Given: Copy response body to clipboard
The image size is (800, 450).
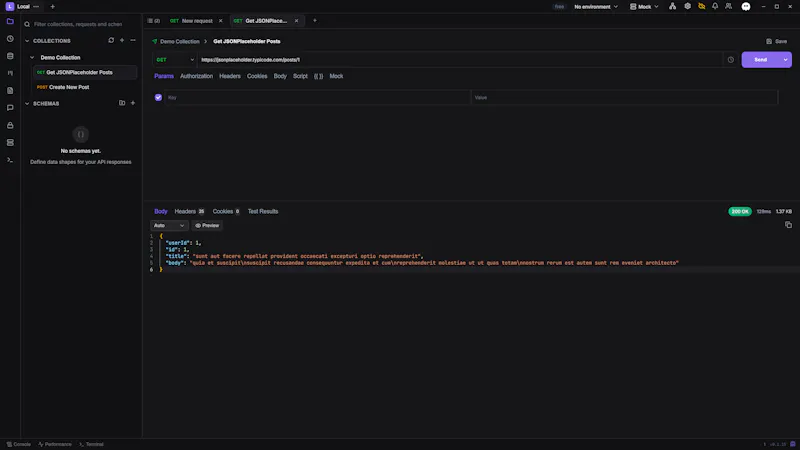Looking at the screenshot, I should 788,225.
